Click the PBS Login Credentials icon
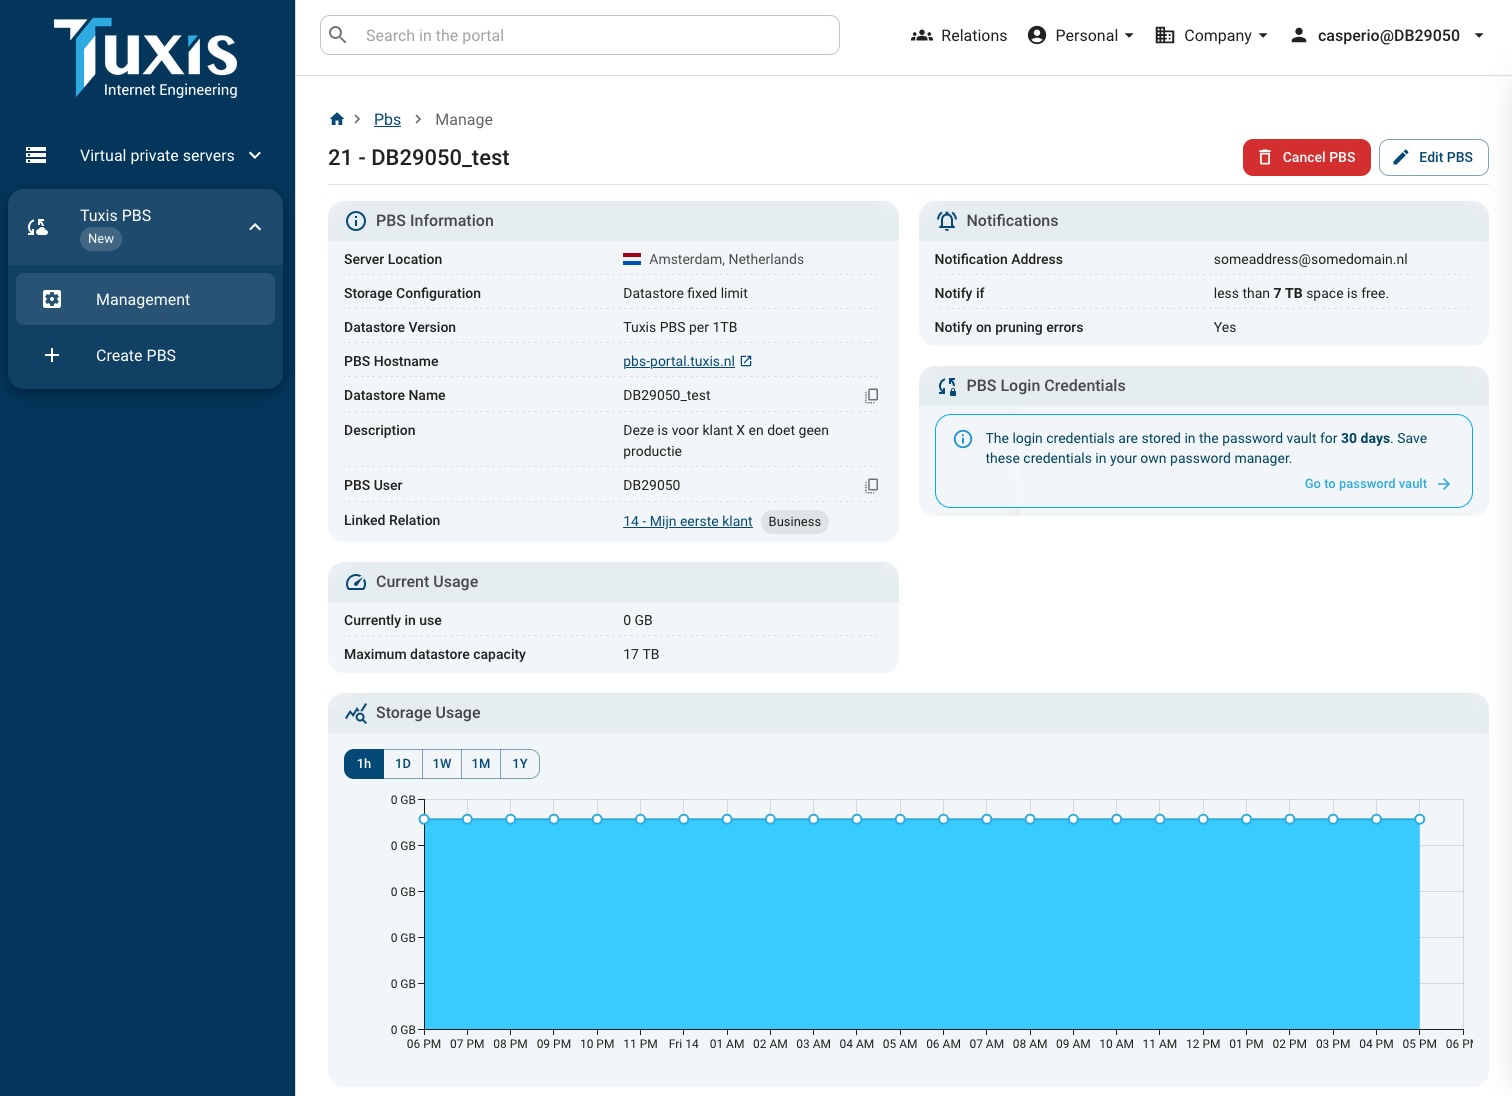This screenshot has width=1512, height=1096. (946, 386)
